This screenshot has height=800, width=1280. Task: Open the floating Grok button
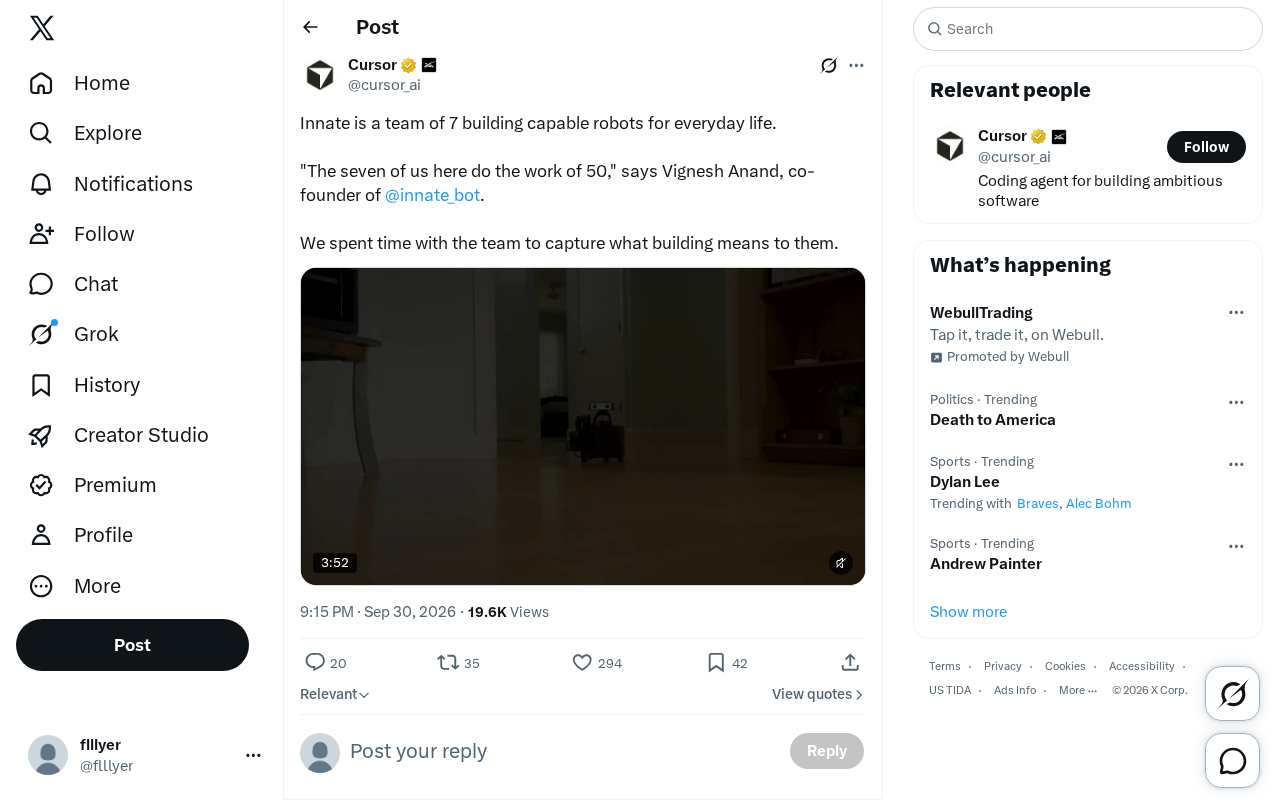click(x=1233, y=693)
